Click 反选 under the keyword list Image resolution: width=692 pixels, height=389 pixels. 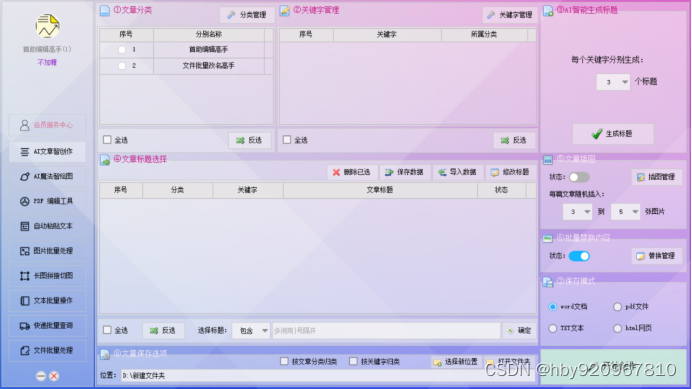point(514,140)
